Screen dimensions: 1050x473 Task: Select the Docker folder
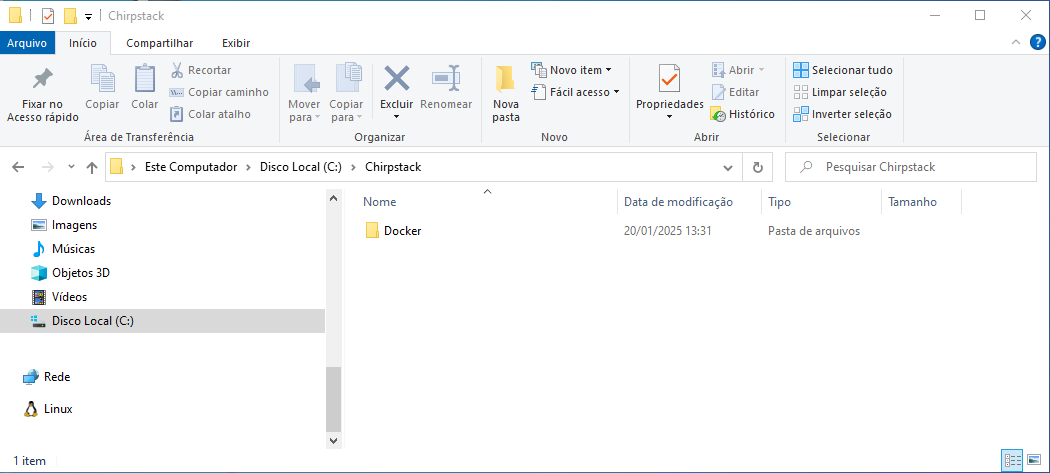tap(402, 231)
